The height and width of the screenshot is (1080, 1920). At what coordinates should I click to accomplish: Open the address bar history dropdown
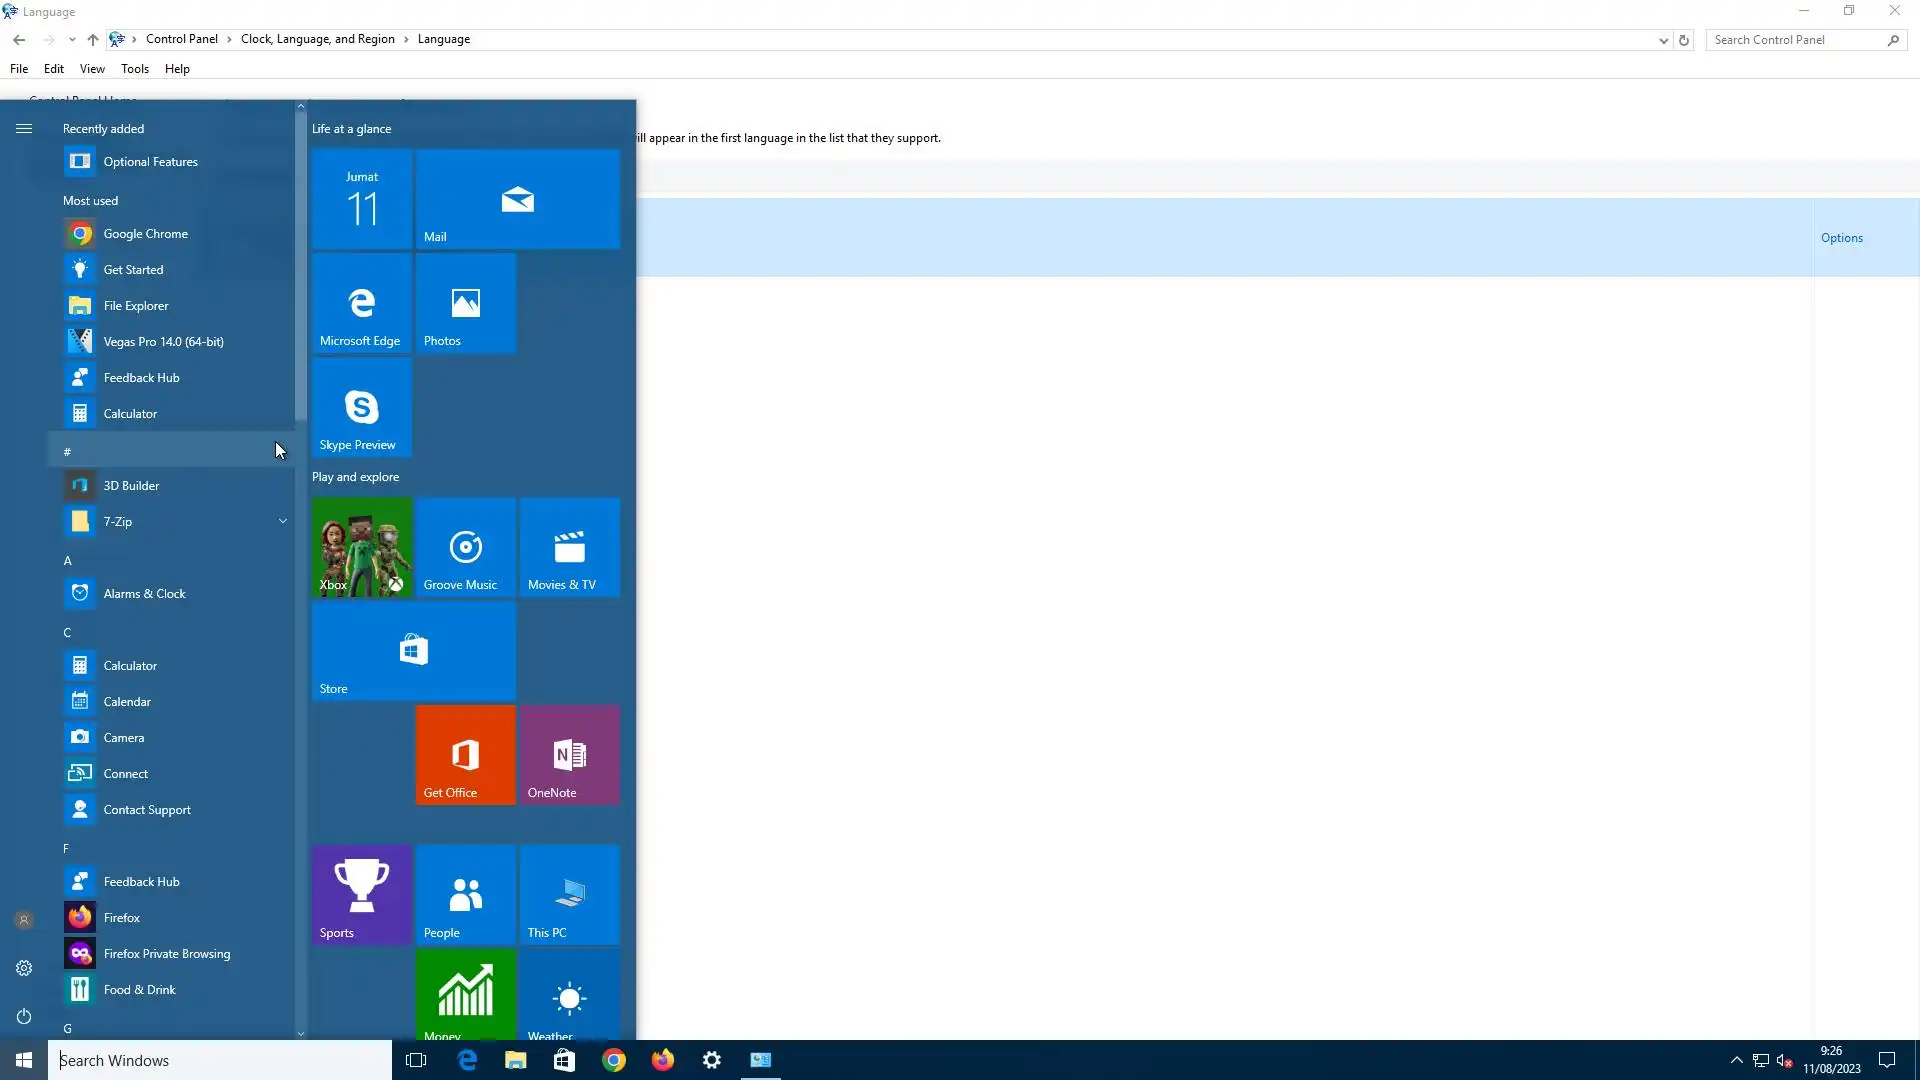[x=1663, y=40]
